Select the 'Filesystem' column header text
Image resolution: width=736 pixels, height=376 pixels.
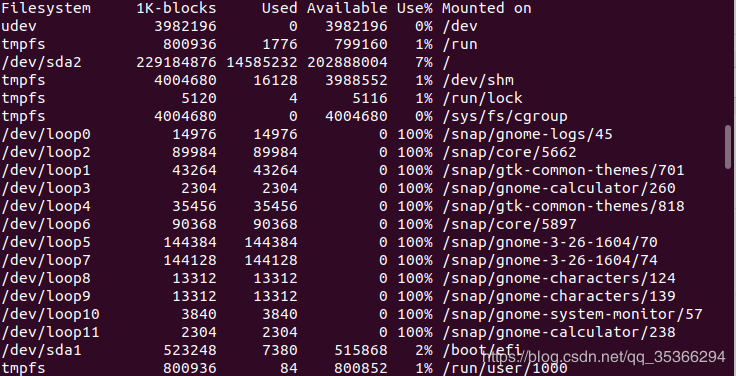pos(46,8)
